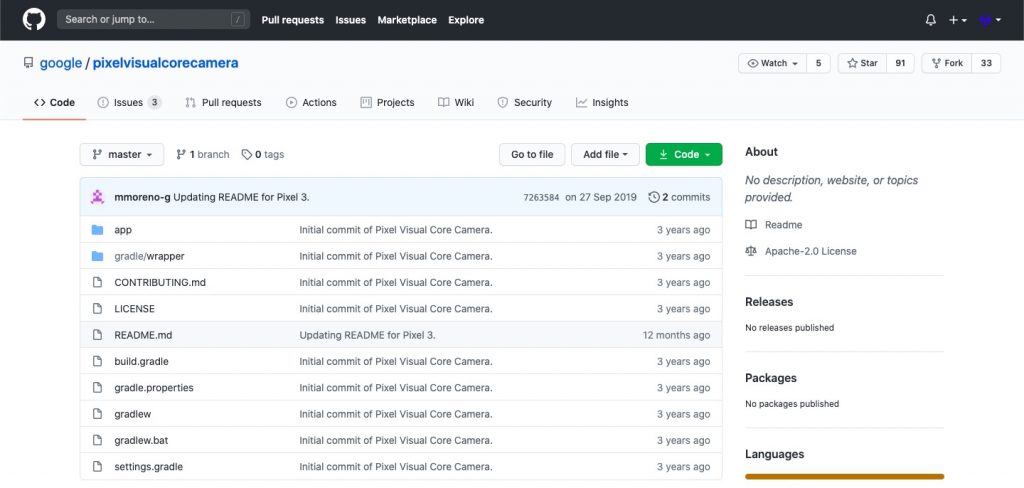View the 5 watchers count
1024x488 pixels.
(818, 63)
